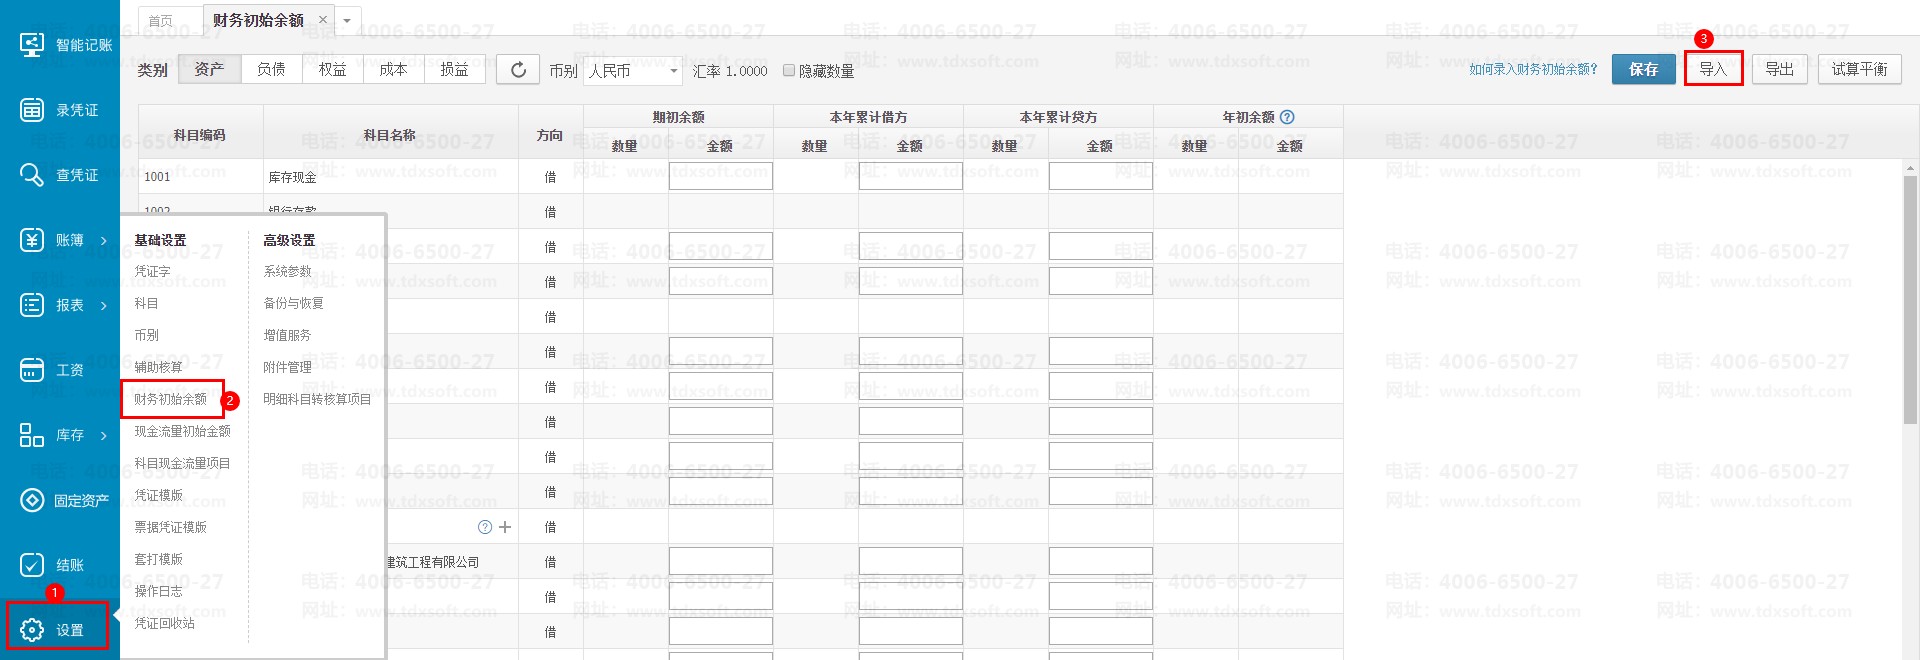This screenshot has height=660, width=1920.
Task: Open 工资 sidebar icon
Action: [32, 370]
